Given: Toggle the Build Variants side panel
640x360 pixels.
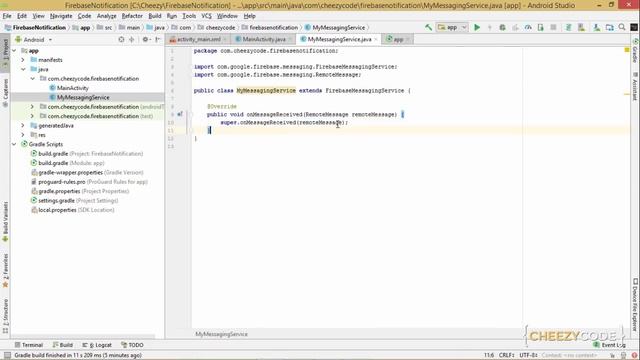Looking at the screenshot, I should 5,222.
